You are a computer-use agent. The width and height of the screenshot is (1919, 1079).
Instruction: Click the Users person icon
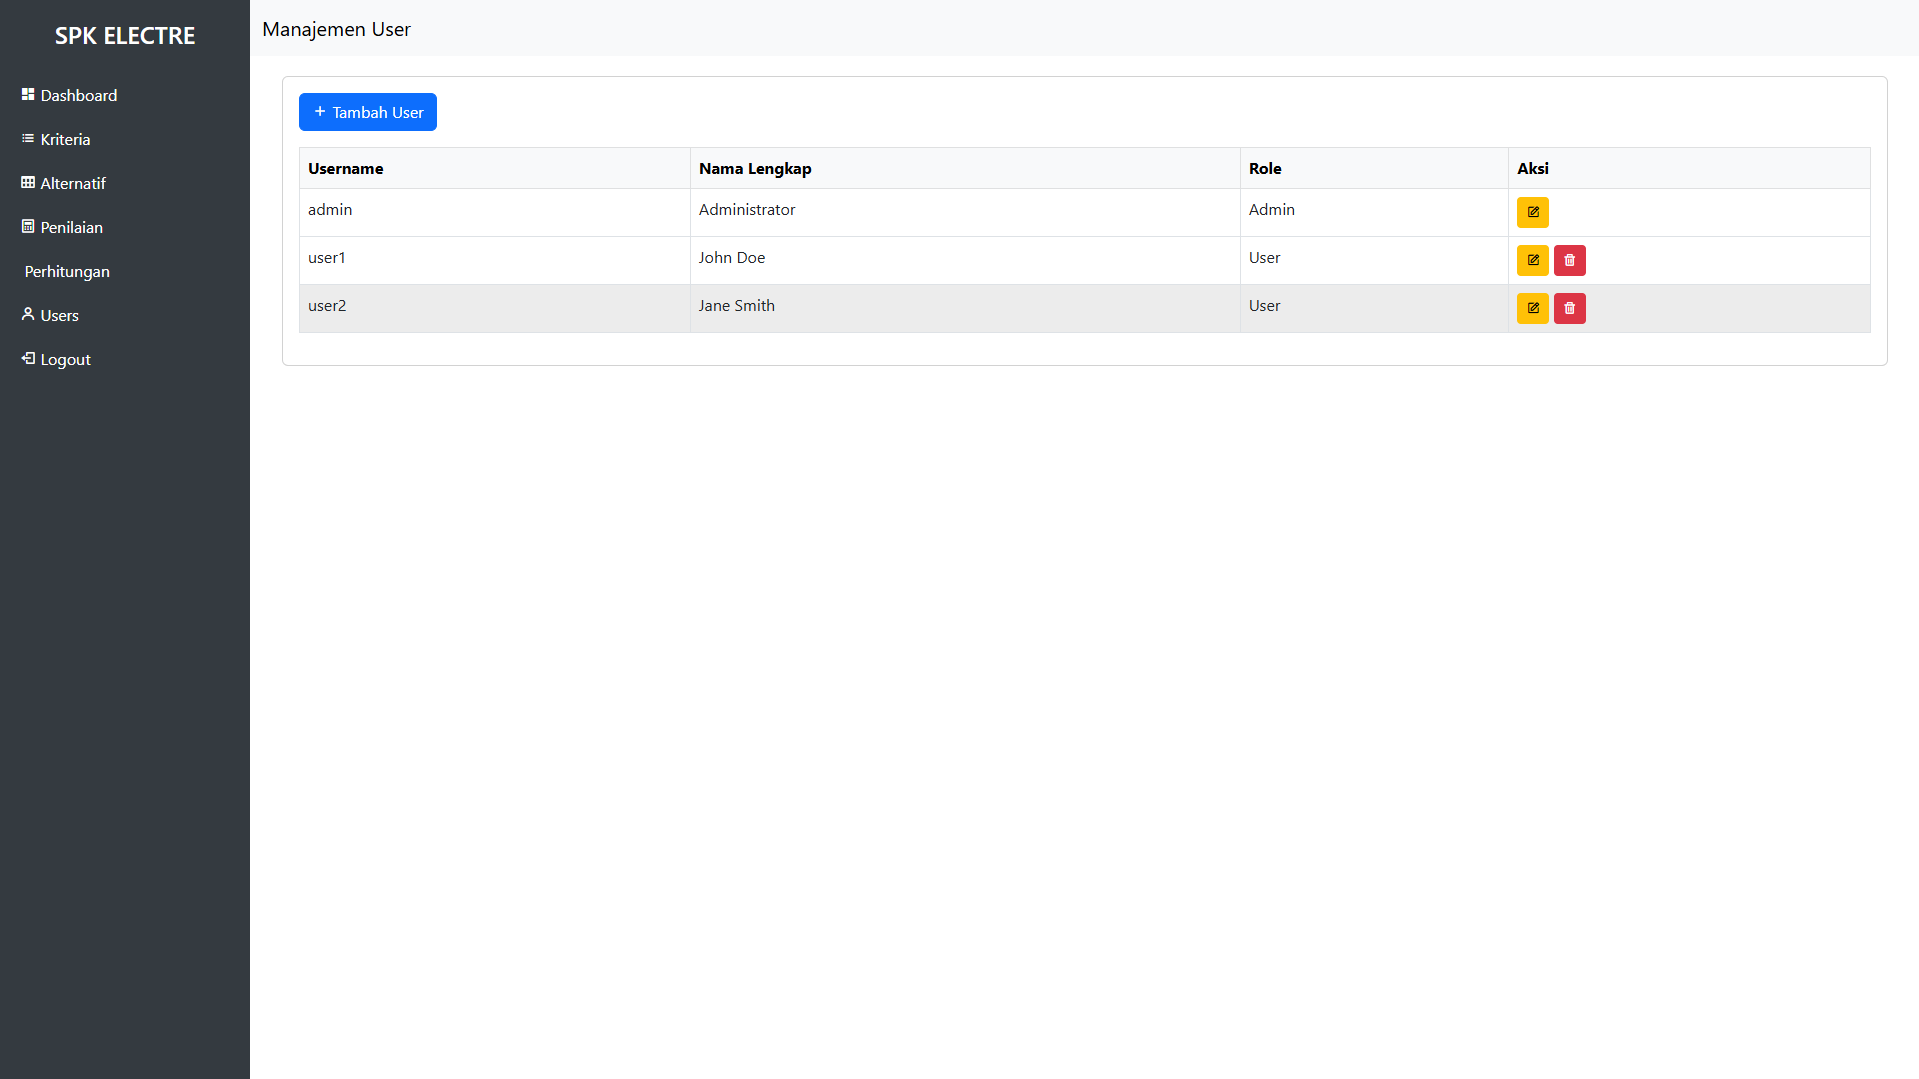28,314
